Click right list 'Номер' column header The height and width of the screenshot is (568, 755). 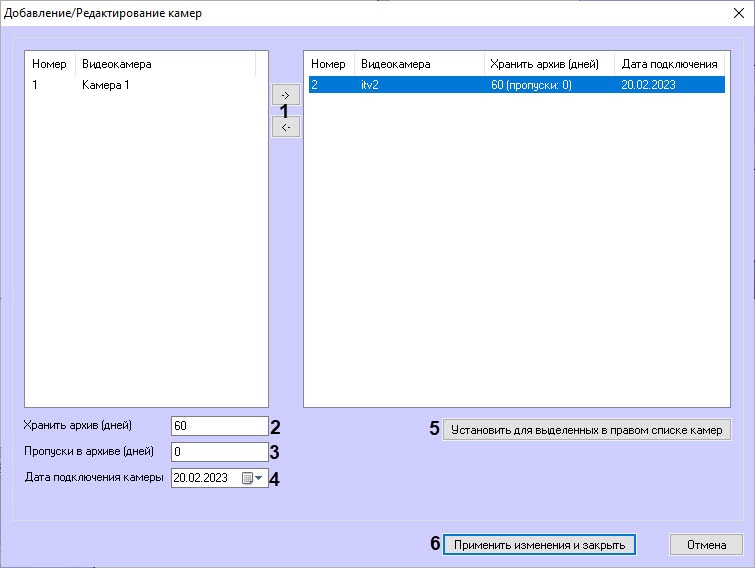pos(329,64)
